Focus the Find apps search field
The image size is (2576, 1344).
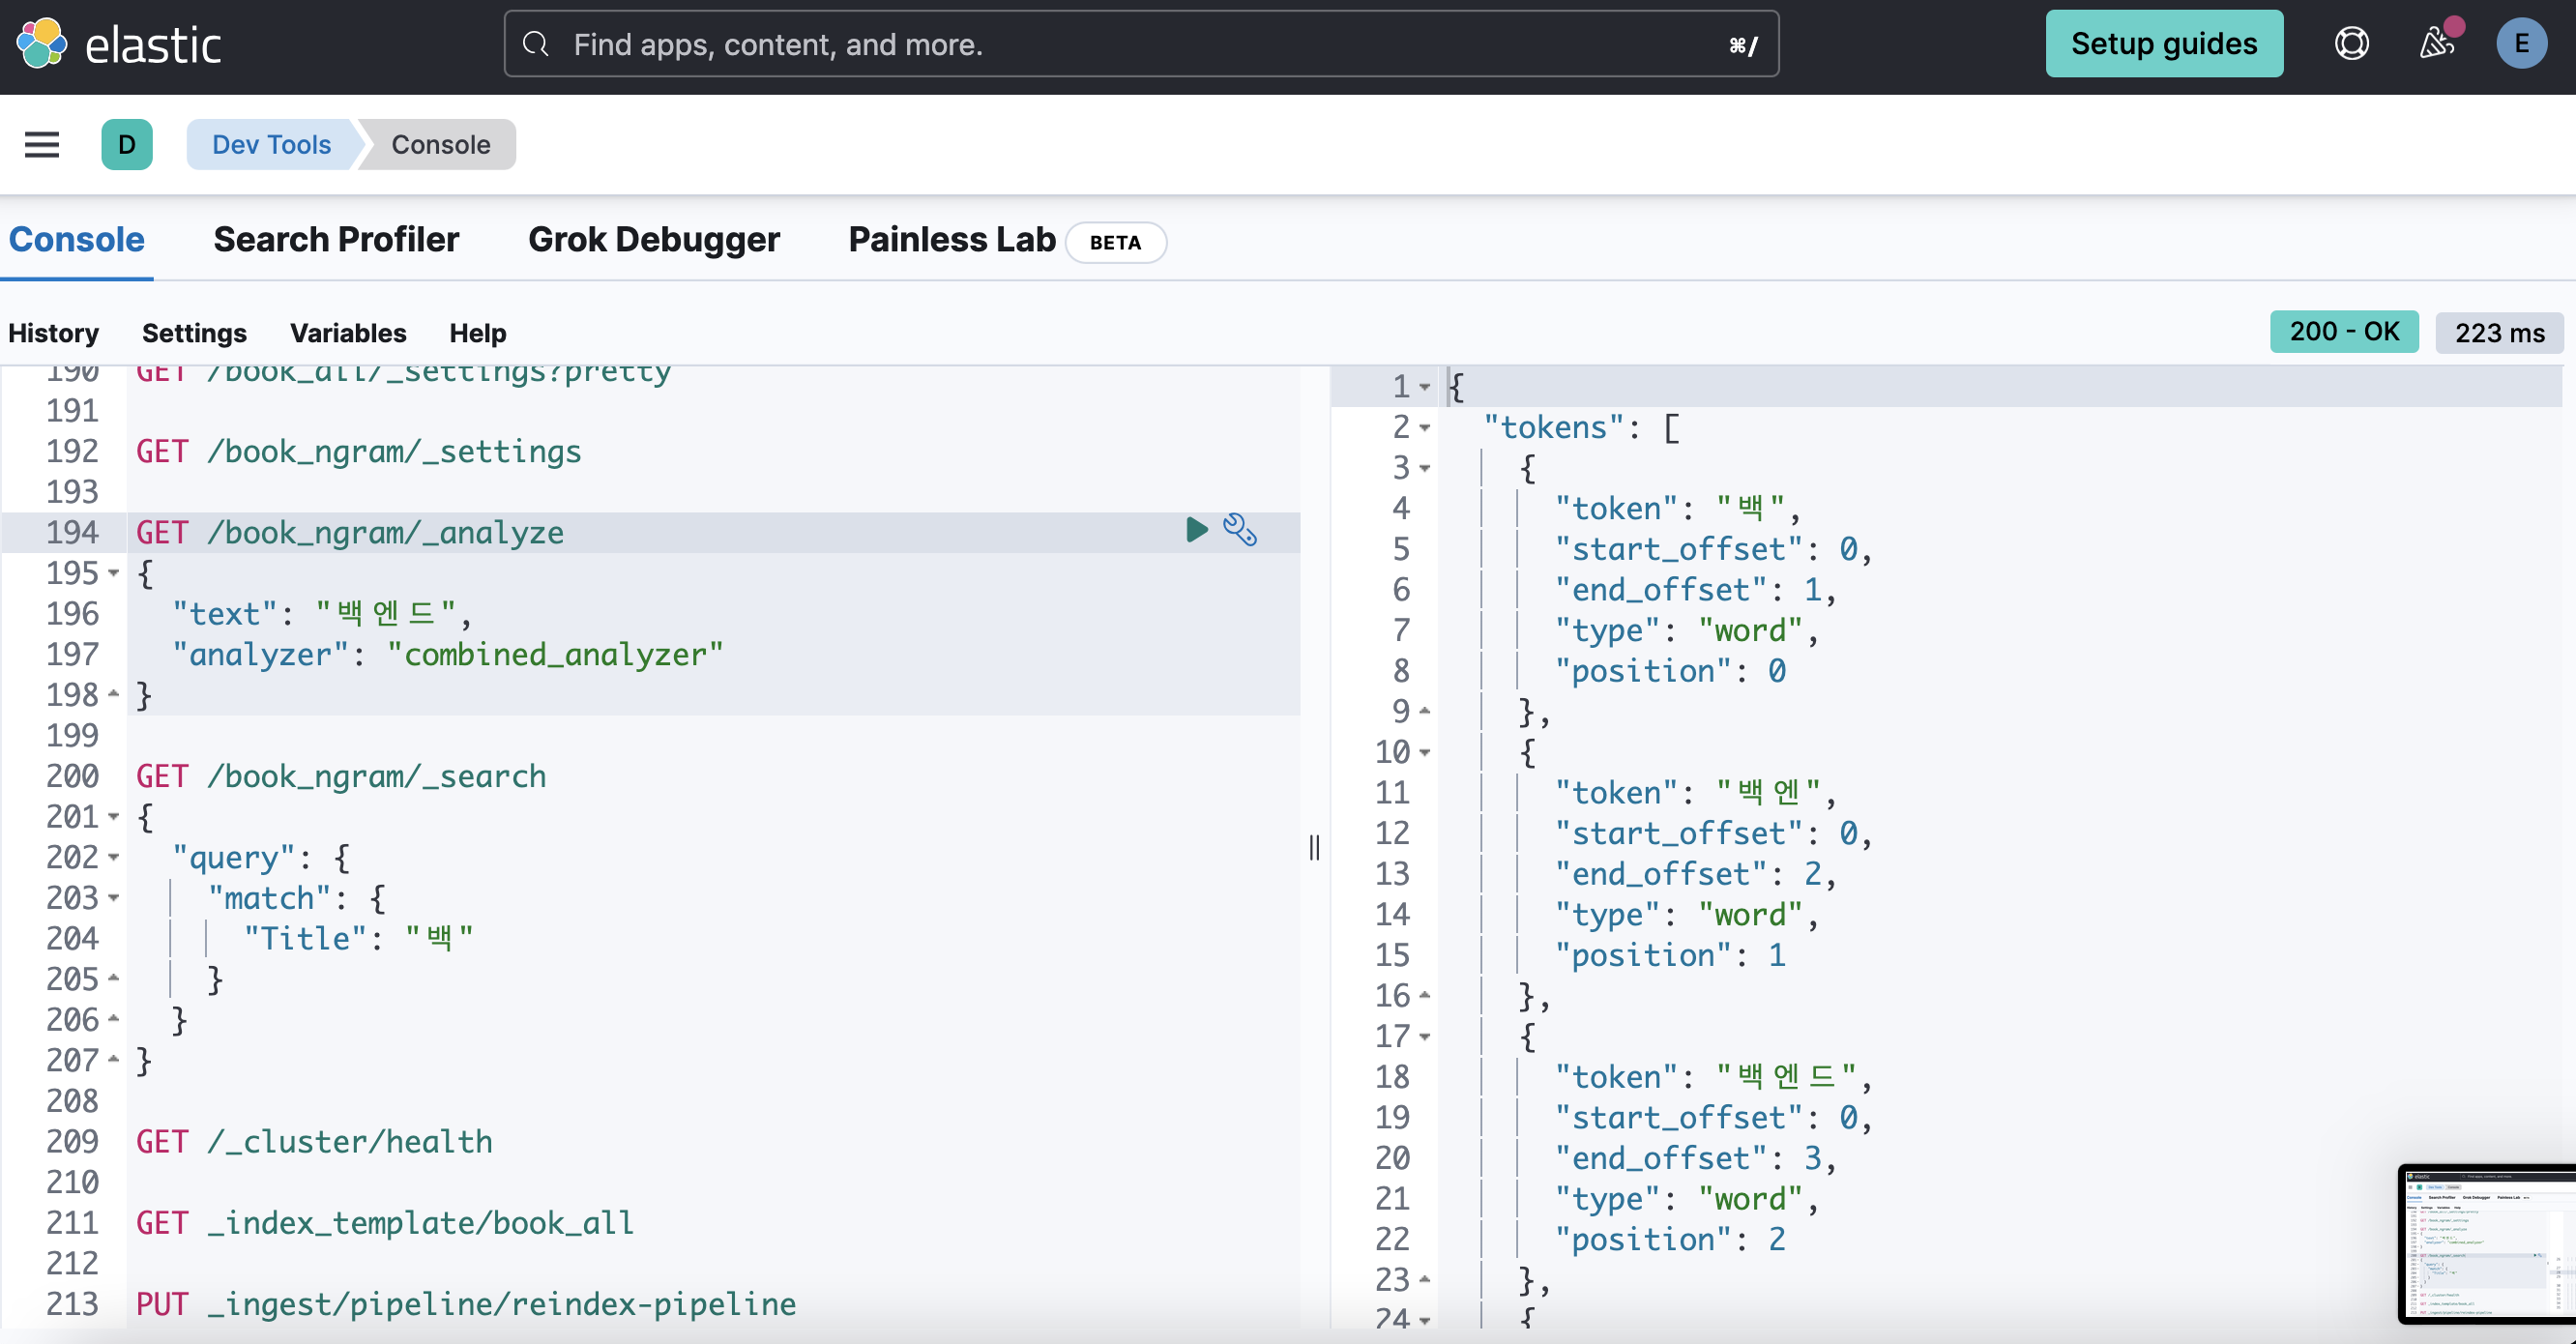pos(1141,44)
